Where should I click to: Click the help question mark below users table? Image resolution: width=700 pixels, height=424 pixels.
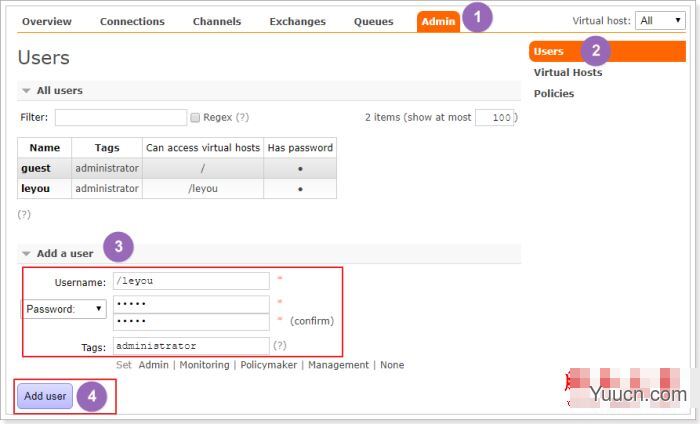(24, 215)
